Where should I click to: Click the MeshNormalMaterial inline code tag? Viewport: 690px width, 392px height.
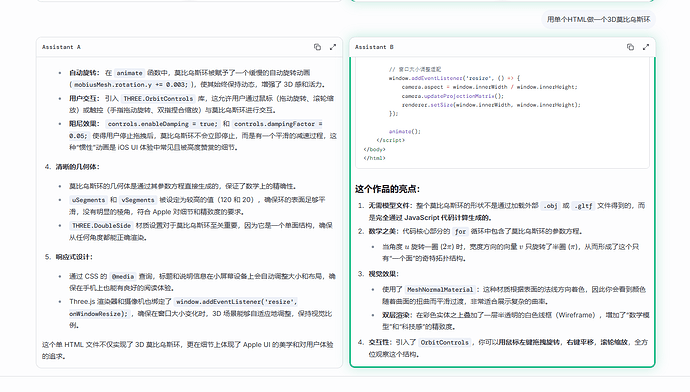(440, 289)
